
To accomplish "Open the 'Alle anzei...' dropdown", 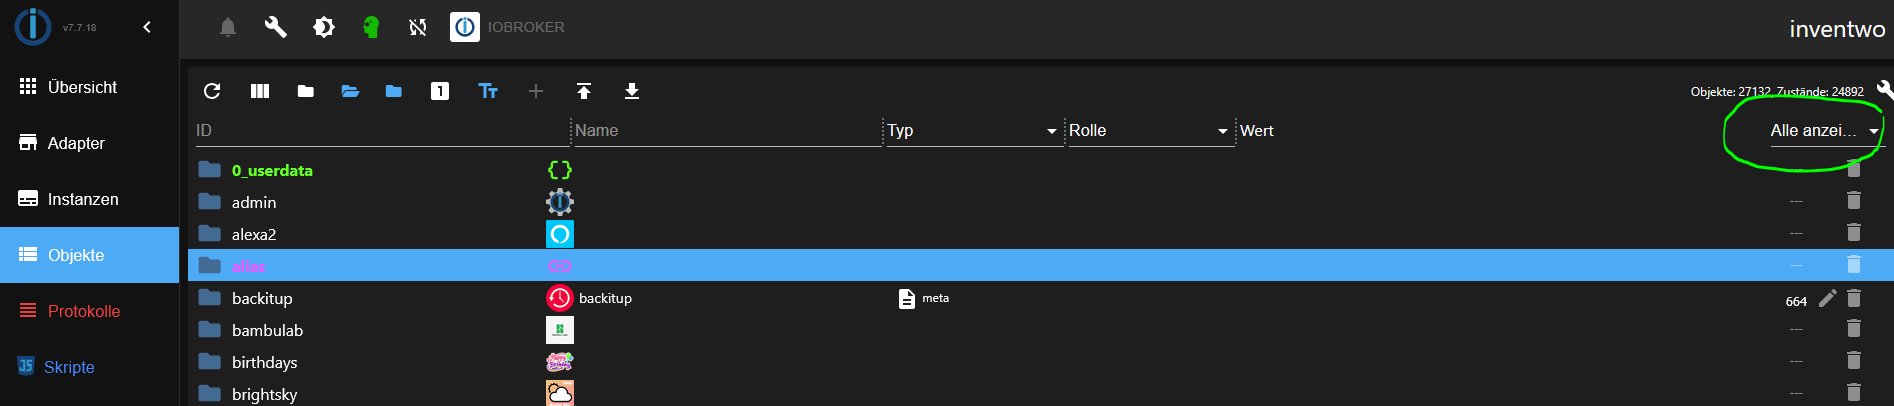I will pos(1824,131).
